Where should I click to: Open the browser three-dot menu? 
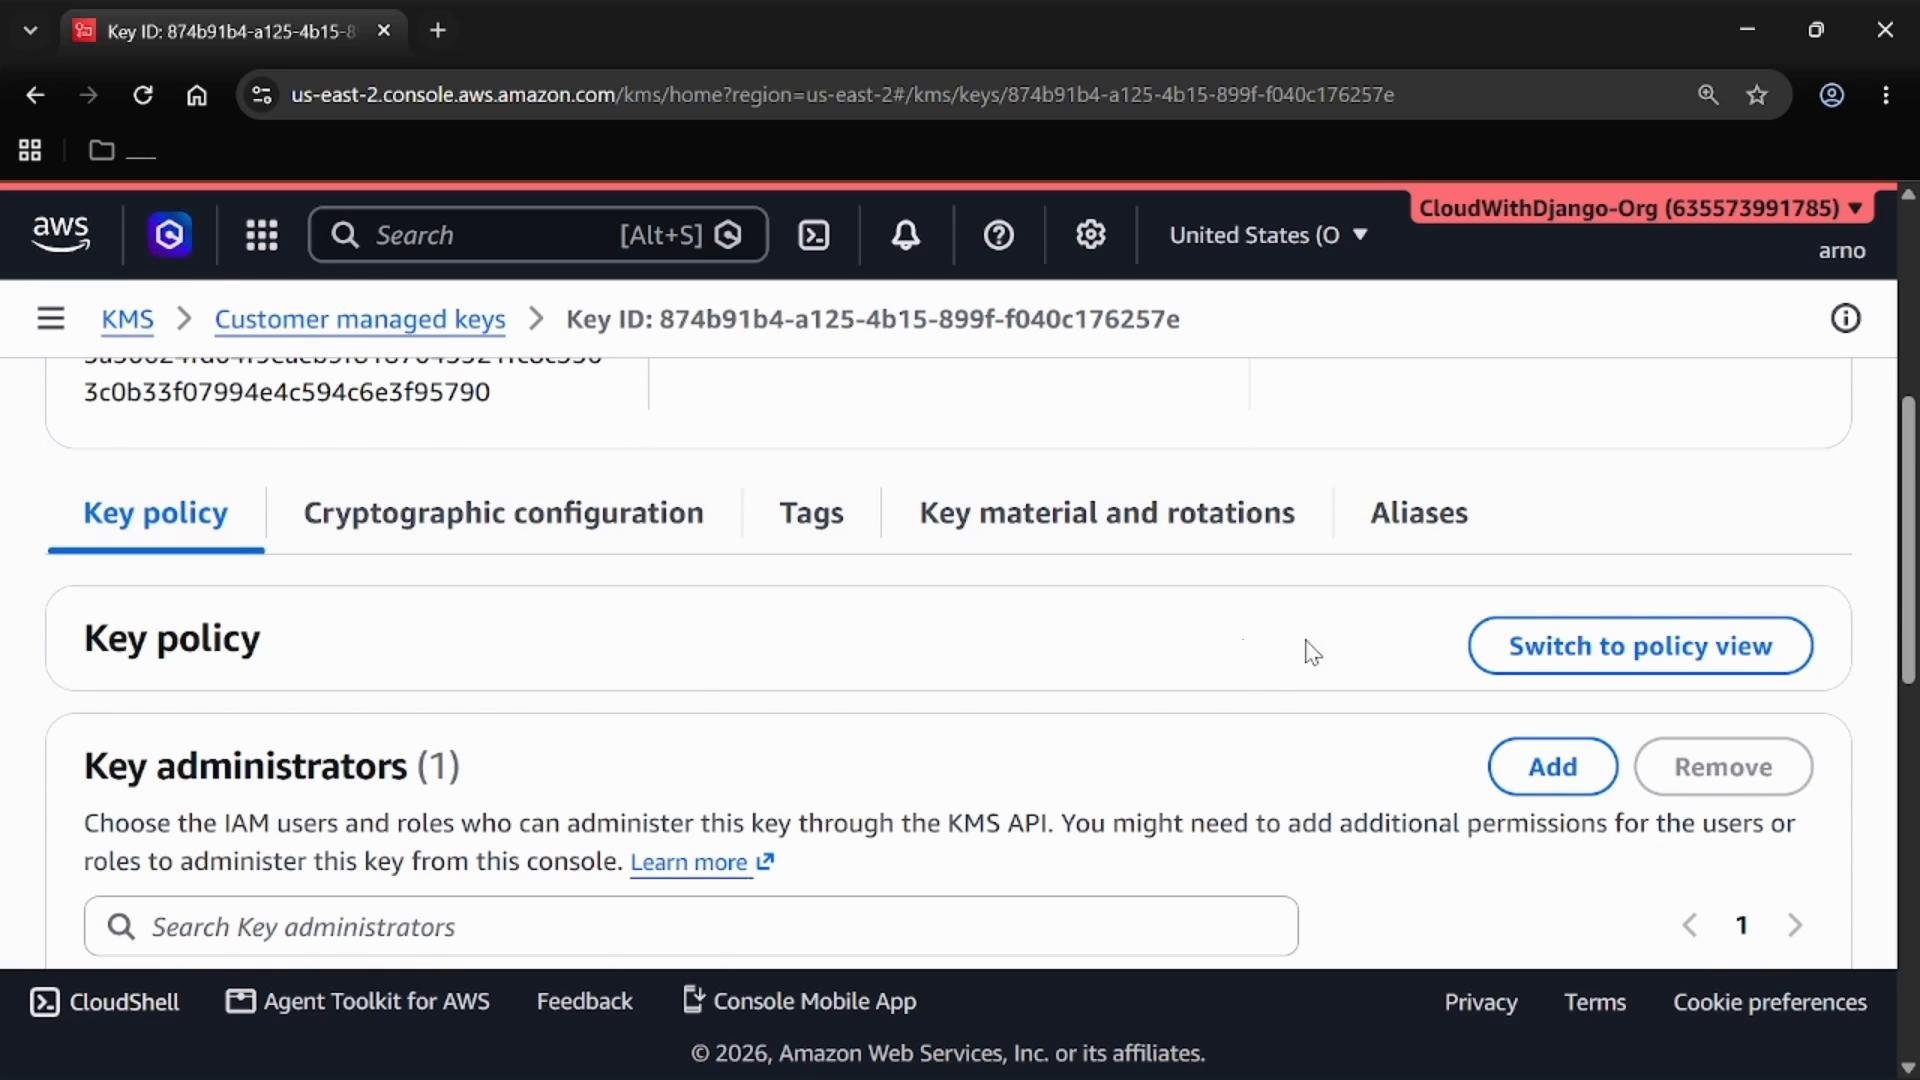(1886, 95)
